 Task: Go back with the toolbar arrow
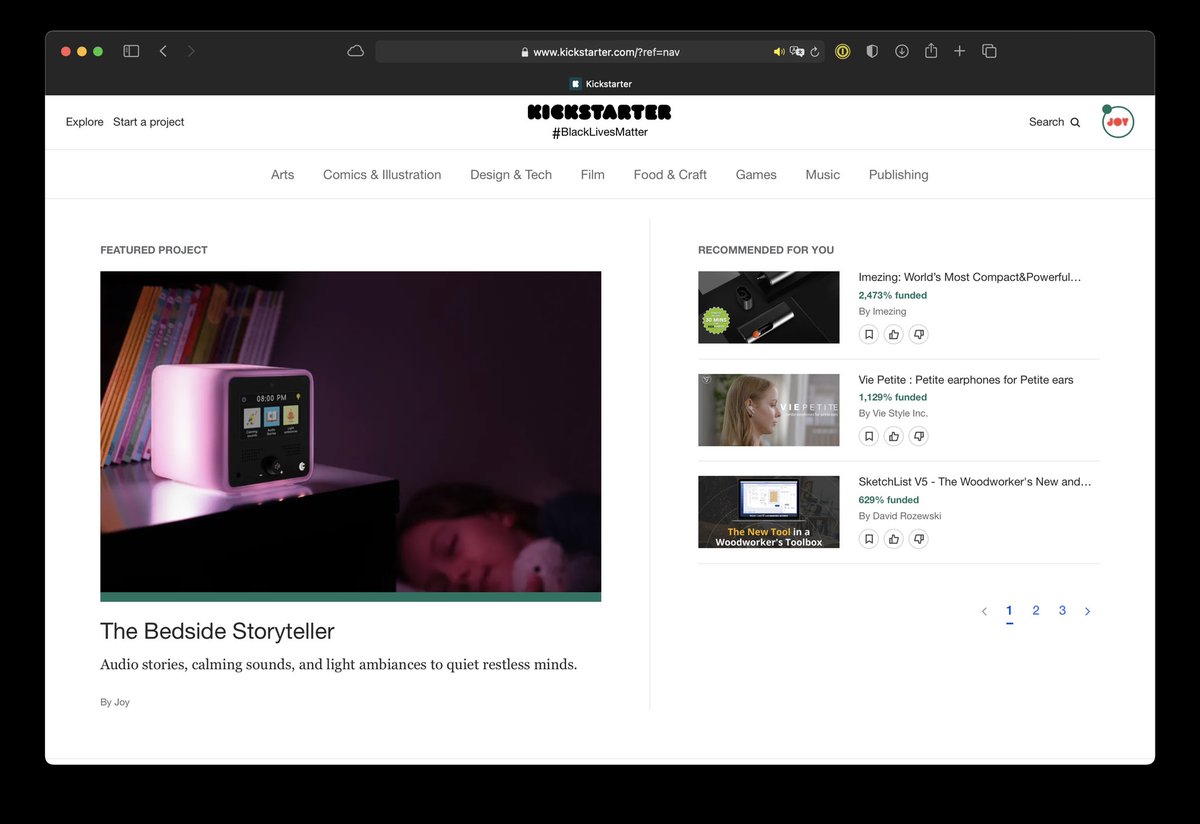[163, 51]
